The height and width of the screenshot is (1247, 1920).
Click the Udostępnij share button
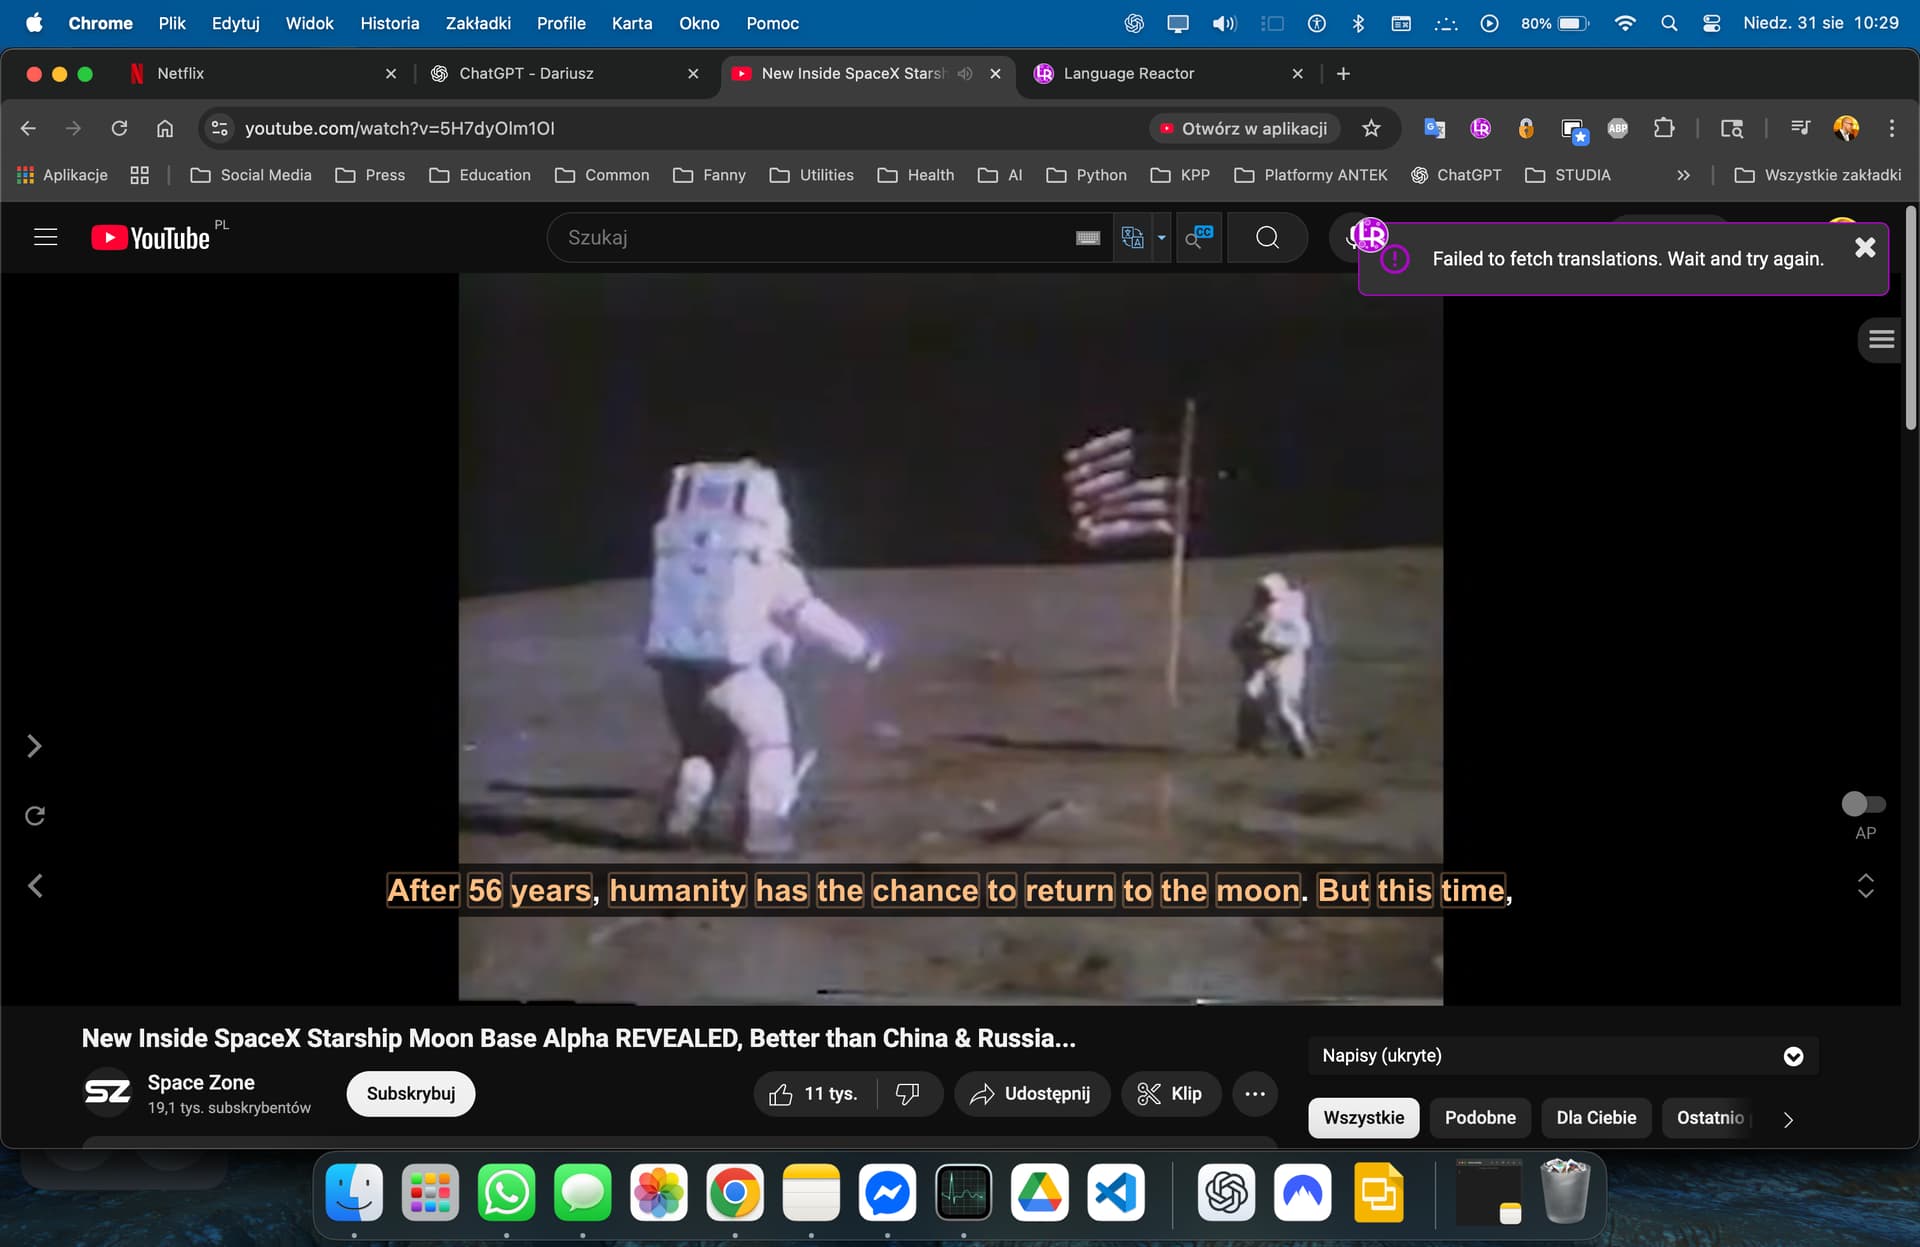tap(1031, 1094)
